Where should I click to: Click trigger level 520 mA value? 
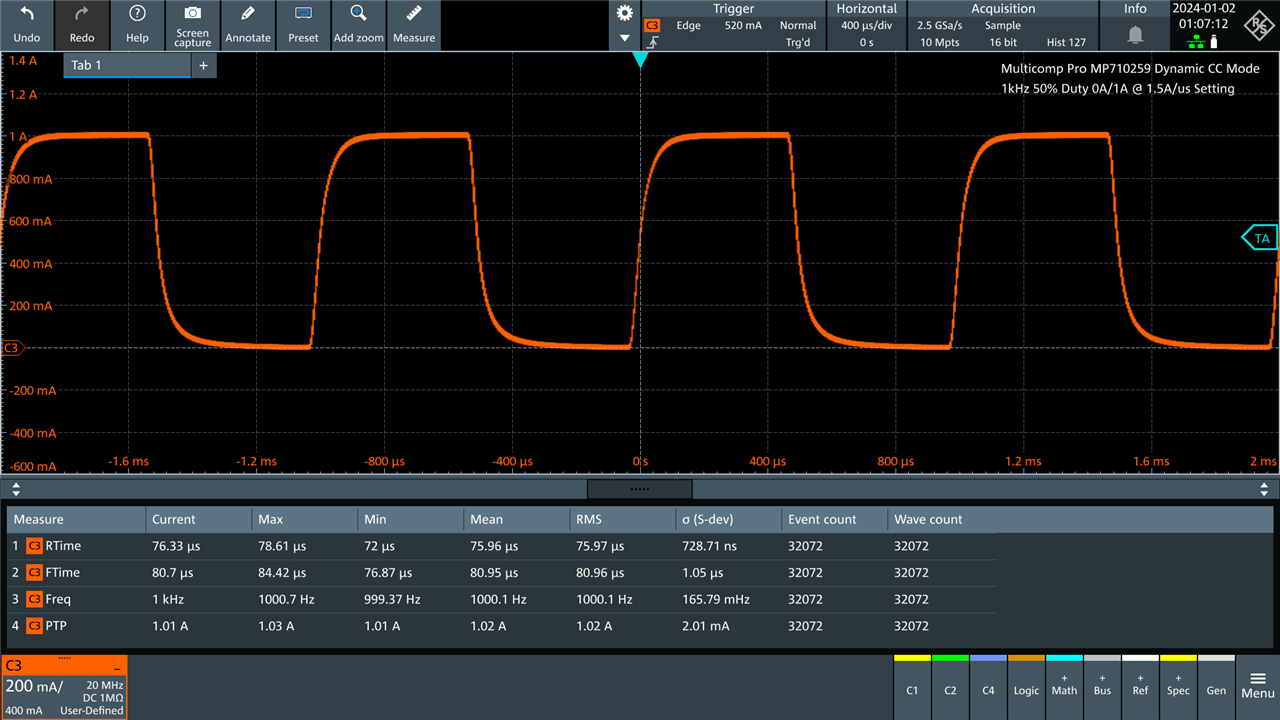(741, 26)
